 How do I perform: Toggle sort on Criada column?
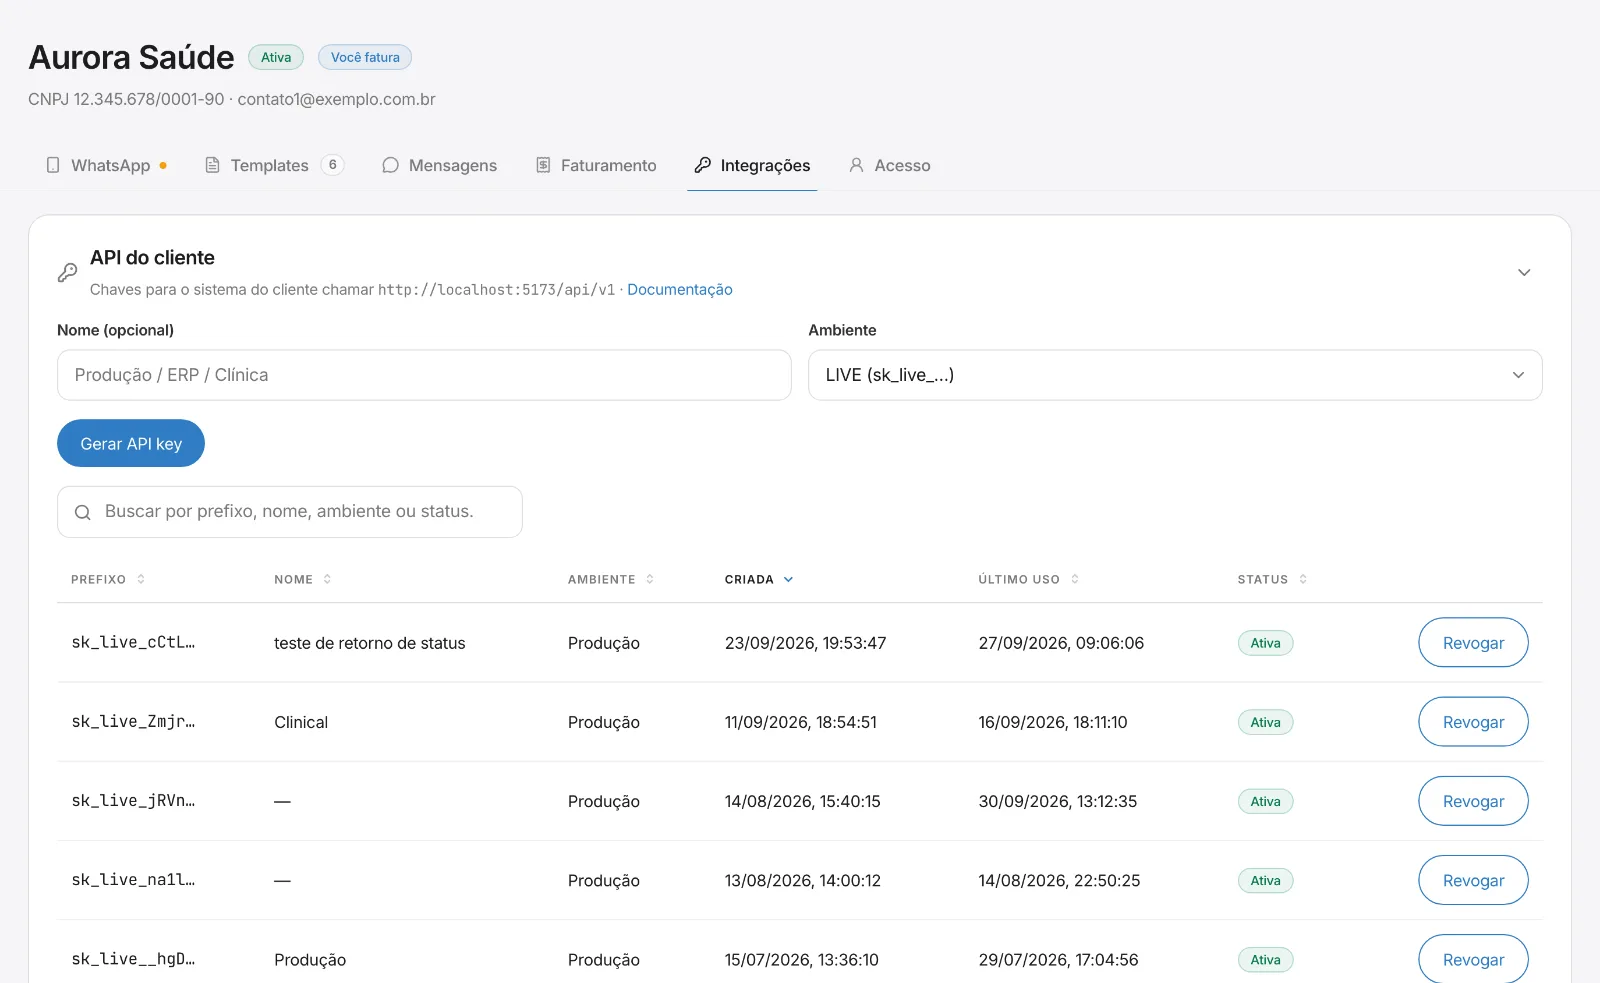759,579
